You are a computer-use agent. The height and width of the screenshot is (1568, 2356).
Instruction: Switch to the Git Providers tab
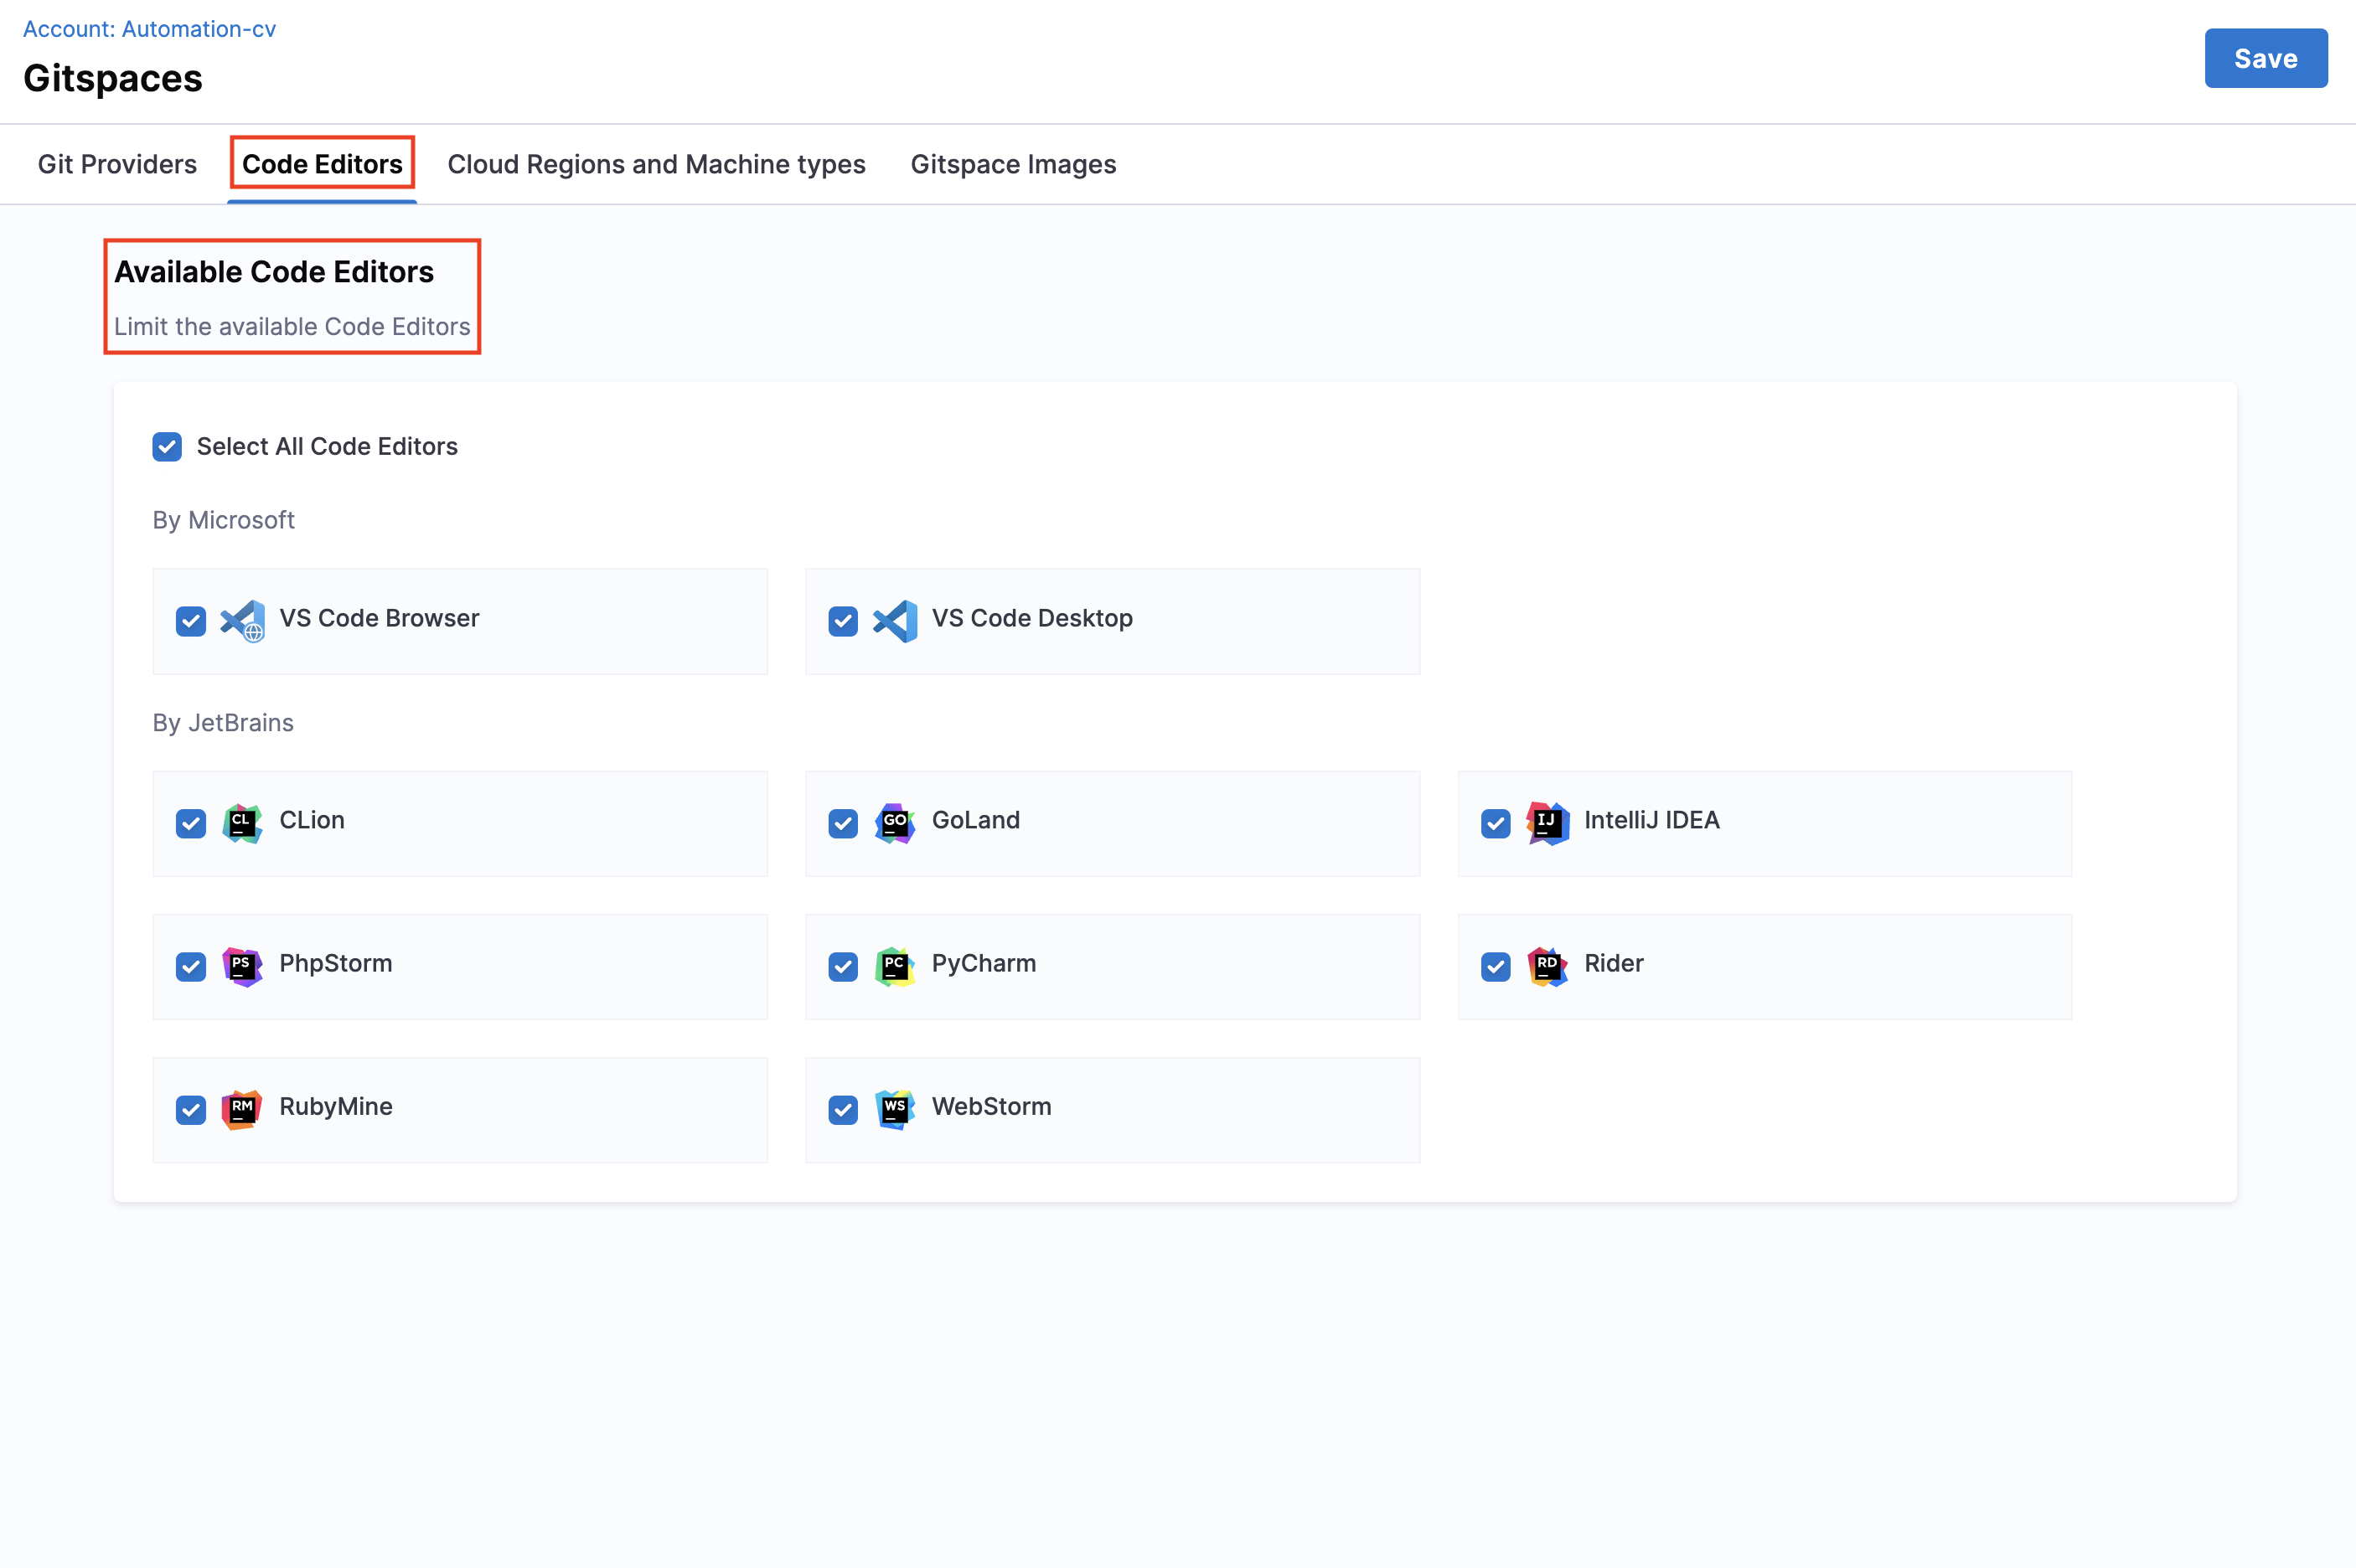pos(117,164)
